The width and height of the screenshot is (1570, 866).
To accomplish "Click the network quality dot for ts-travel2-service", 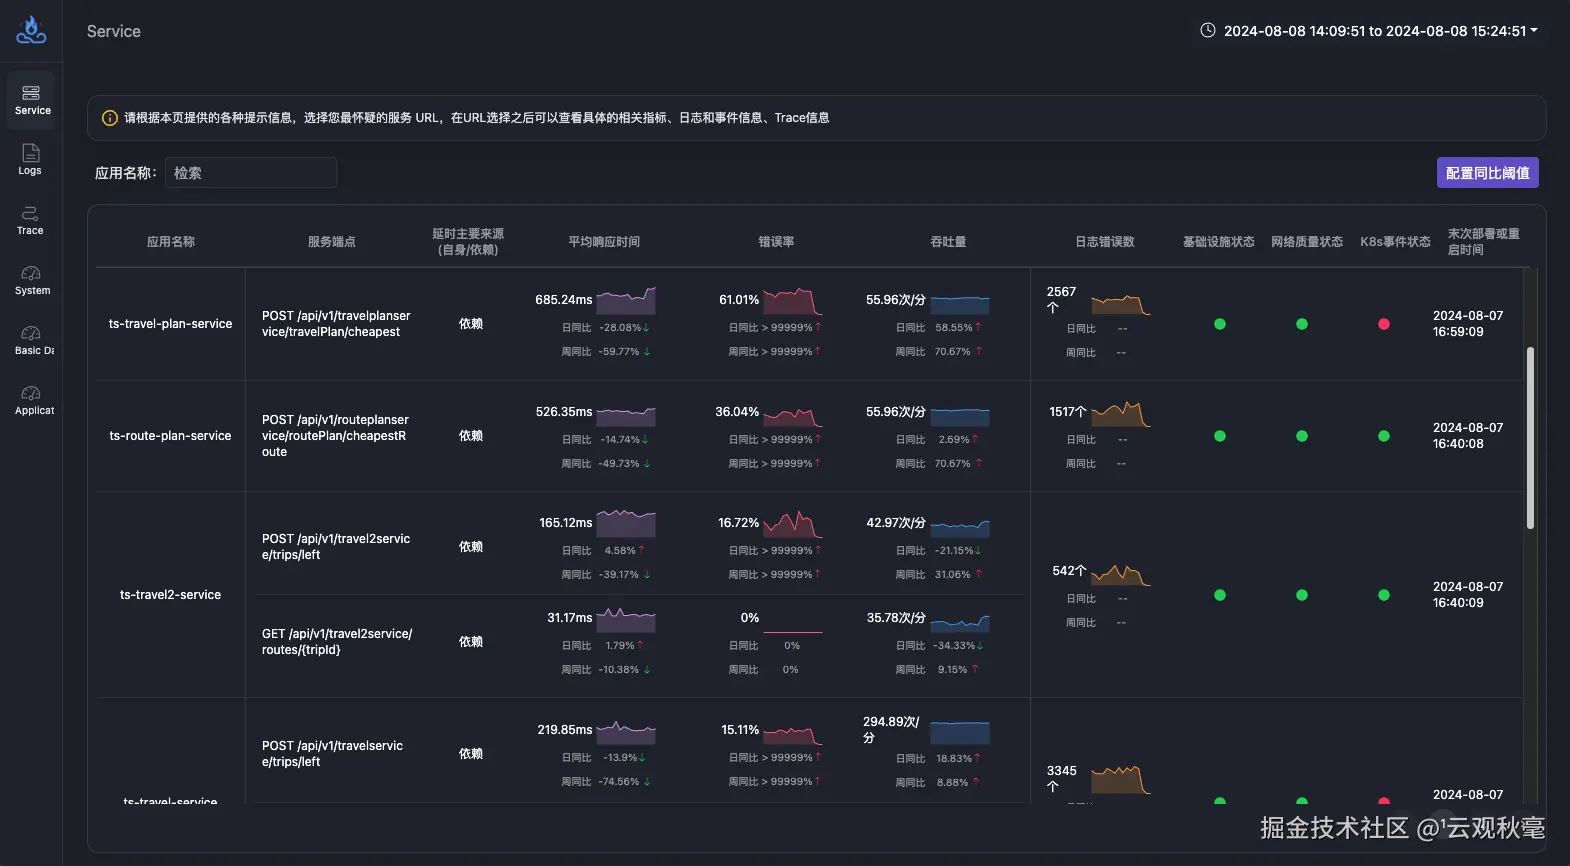I will pos(1302,595).
